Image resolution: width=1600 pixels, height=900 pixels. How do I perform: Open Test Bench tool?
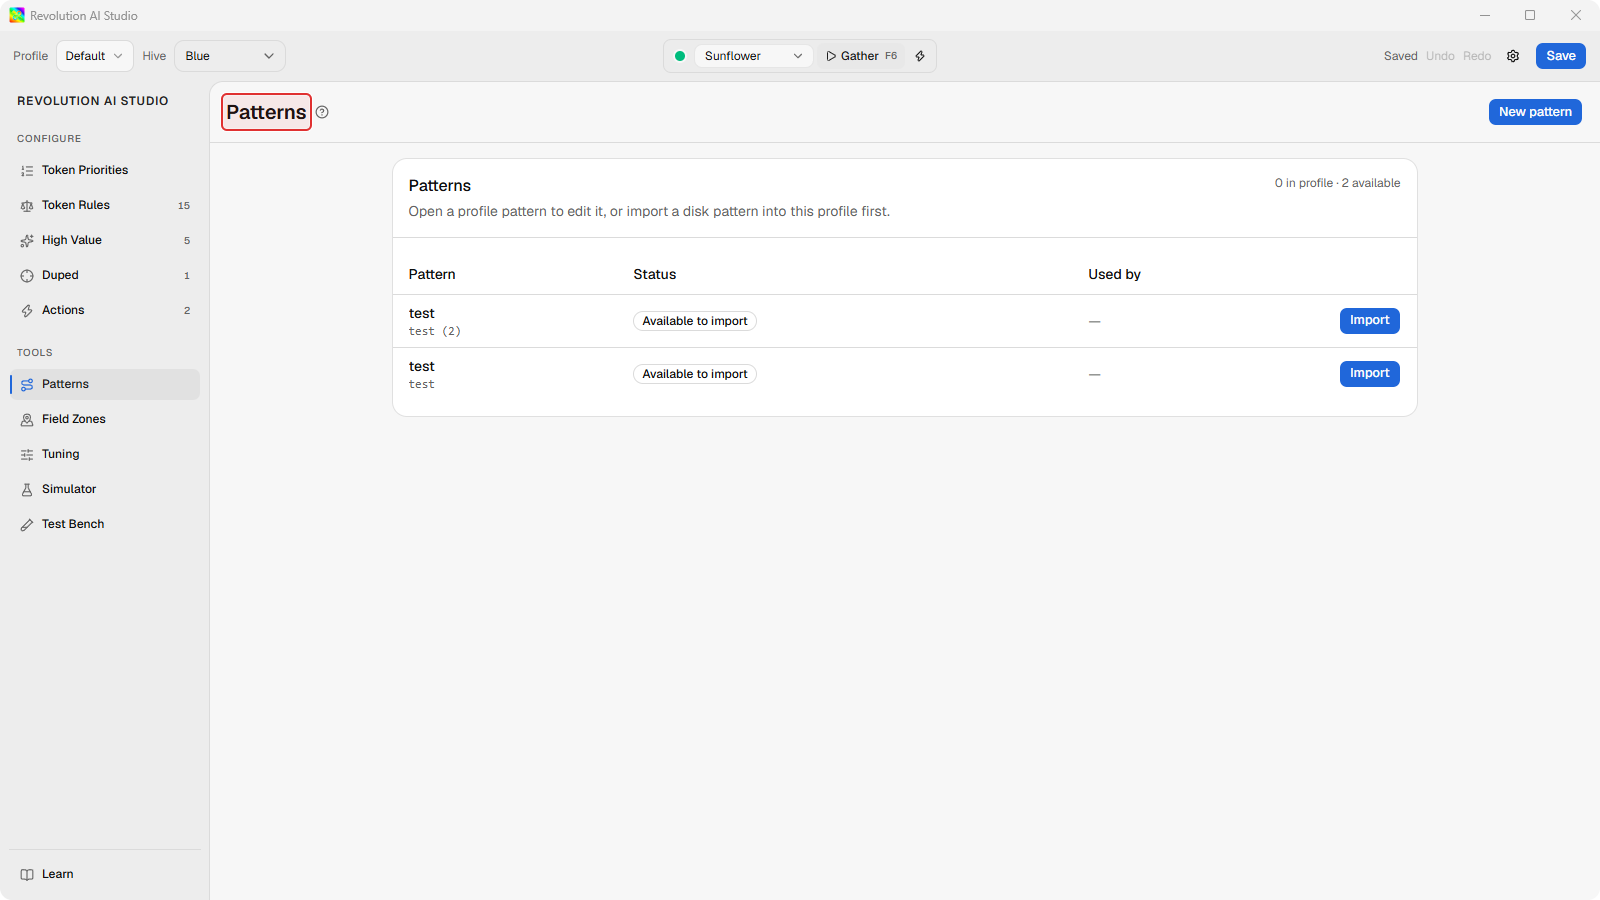point(105,524)
